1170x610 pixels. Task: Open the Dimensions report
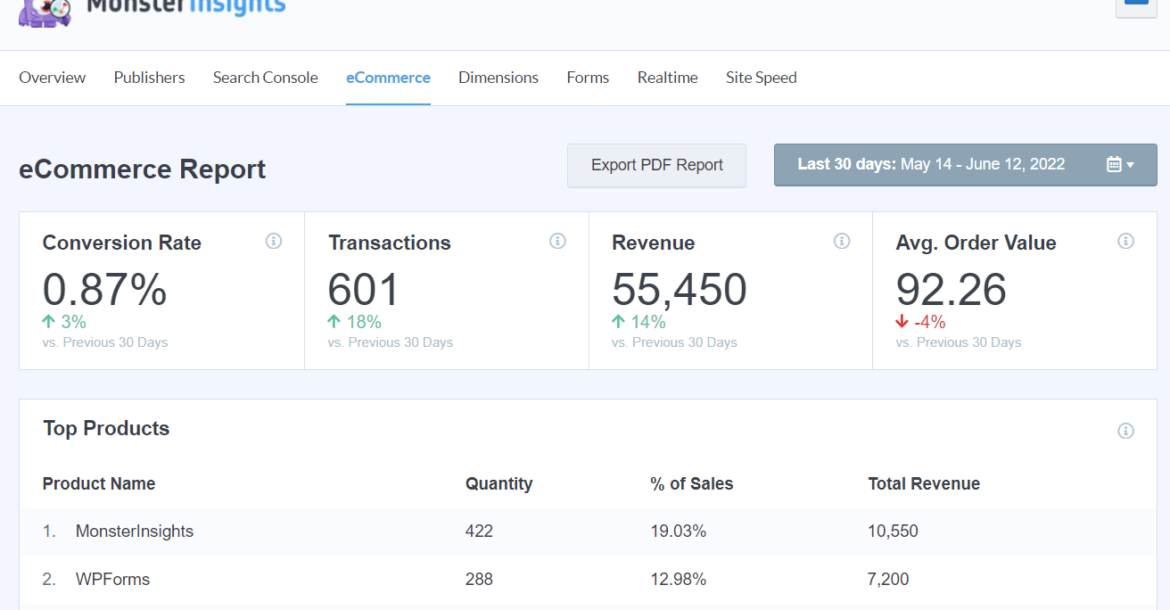tap(498, 77)
